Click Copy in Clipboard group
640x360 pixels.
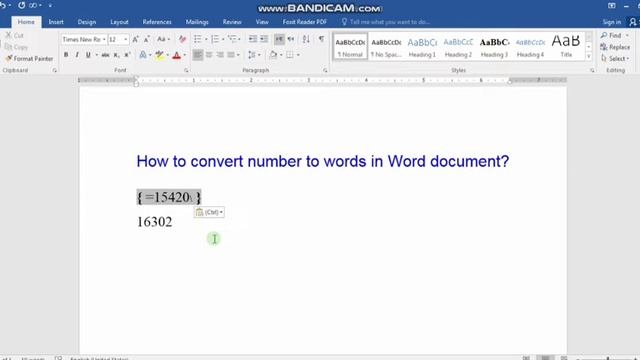(x=16, y=47)
